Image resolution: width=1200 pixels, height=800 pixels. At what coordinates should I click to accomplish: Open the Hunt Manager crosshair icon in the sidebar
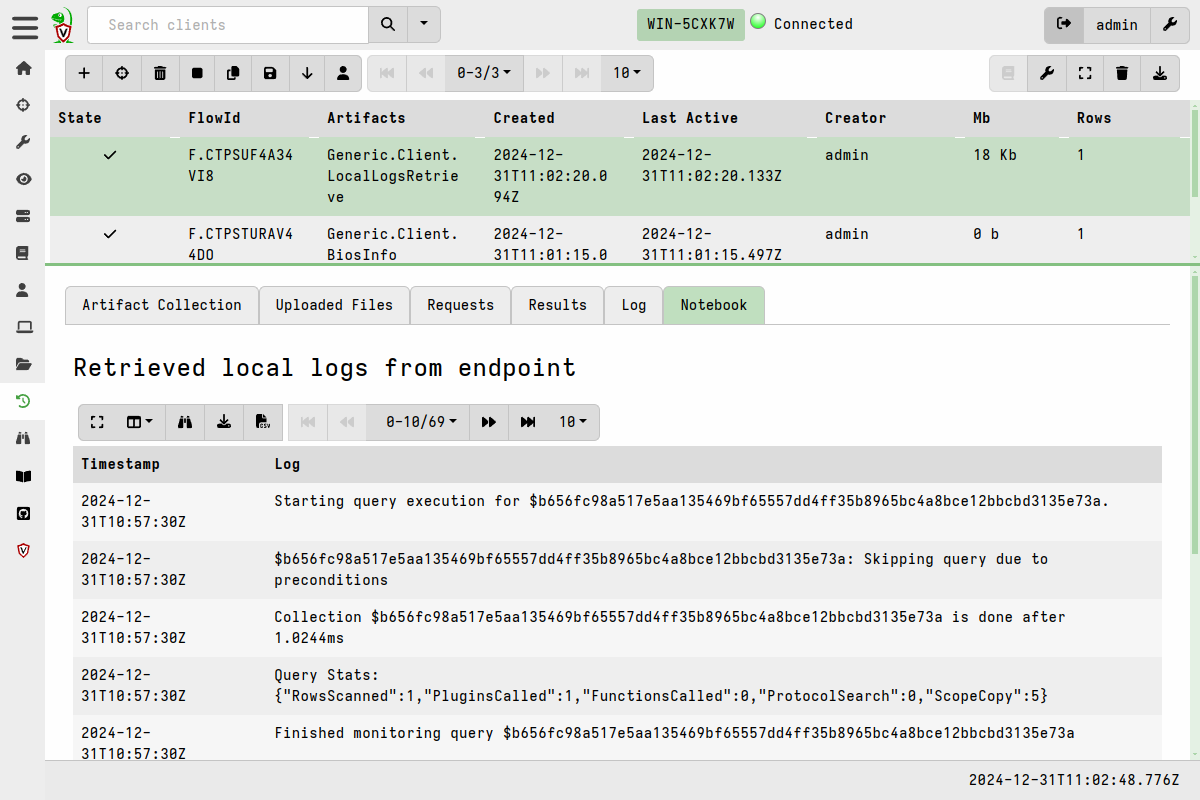click(x=23, y=104)
